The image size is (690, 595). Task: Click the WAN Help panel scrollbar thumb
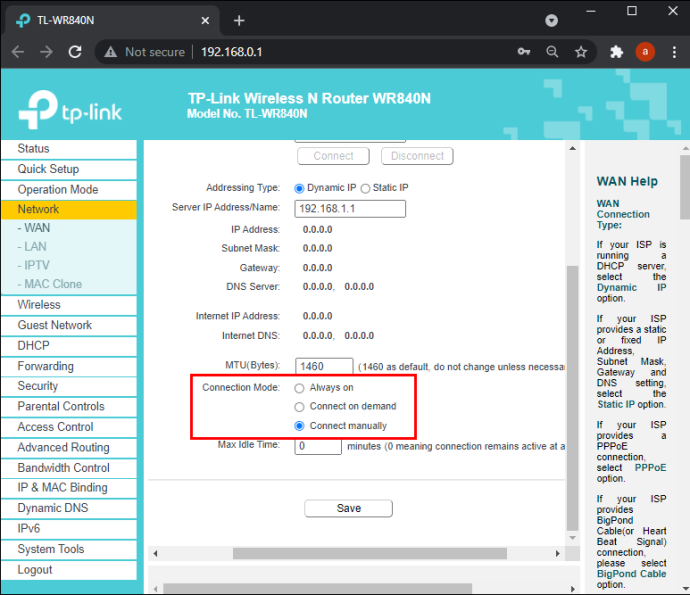click(x=685, y=187)
